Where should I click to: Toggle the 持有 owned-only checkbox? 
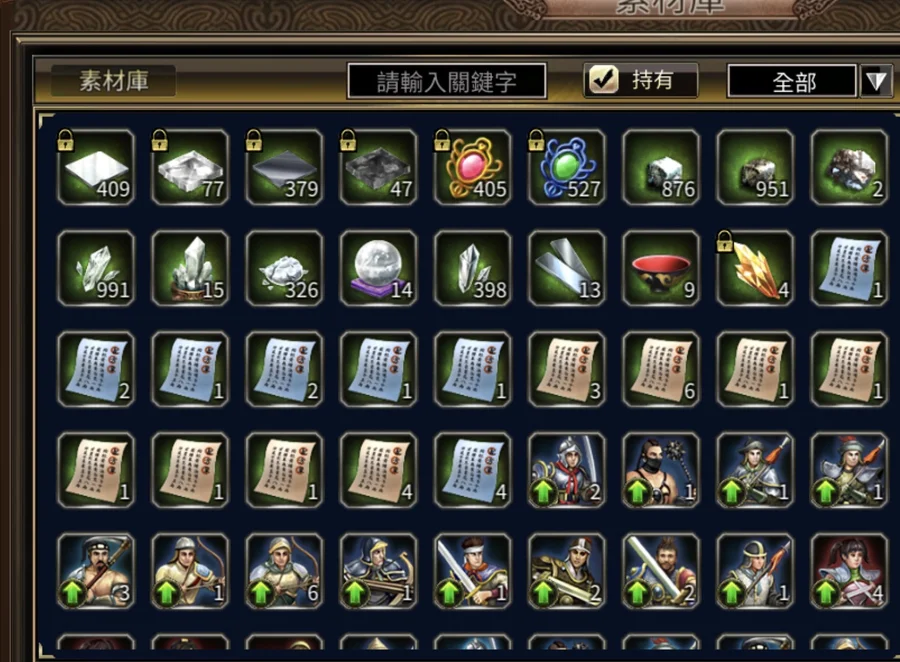point(604,80)
